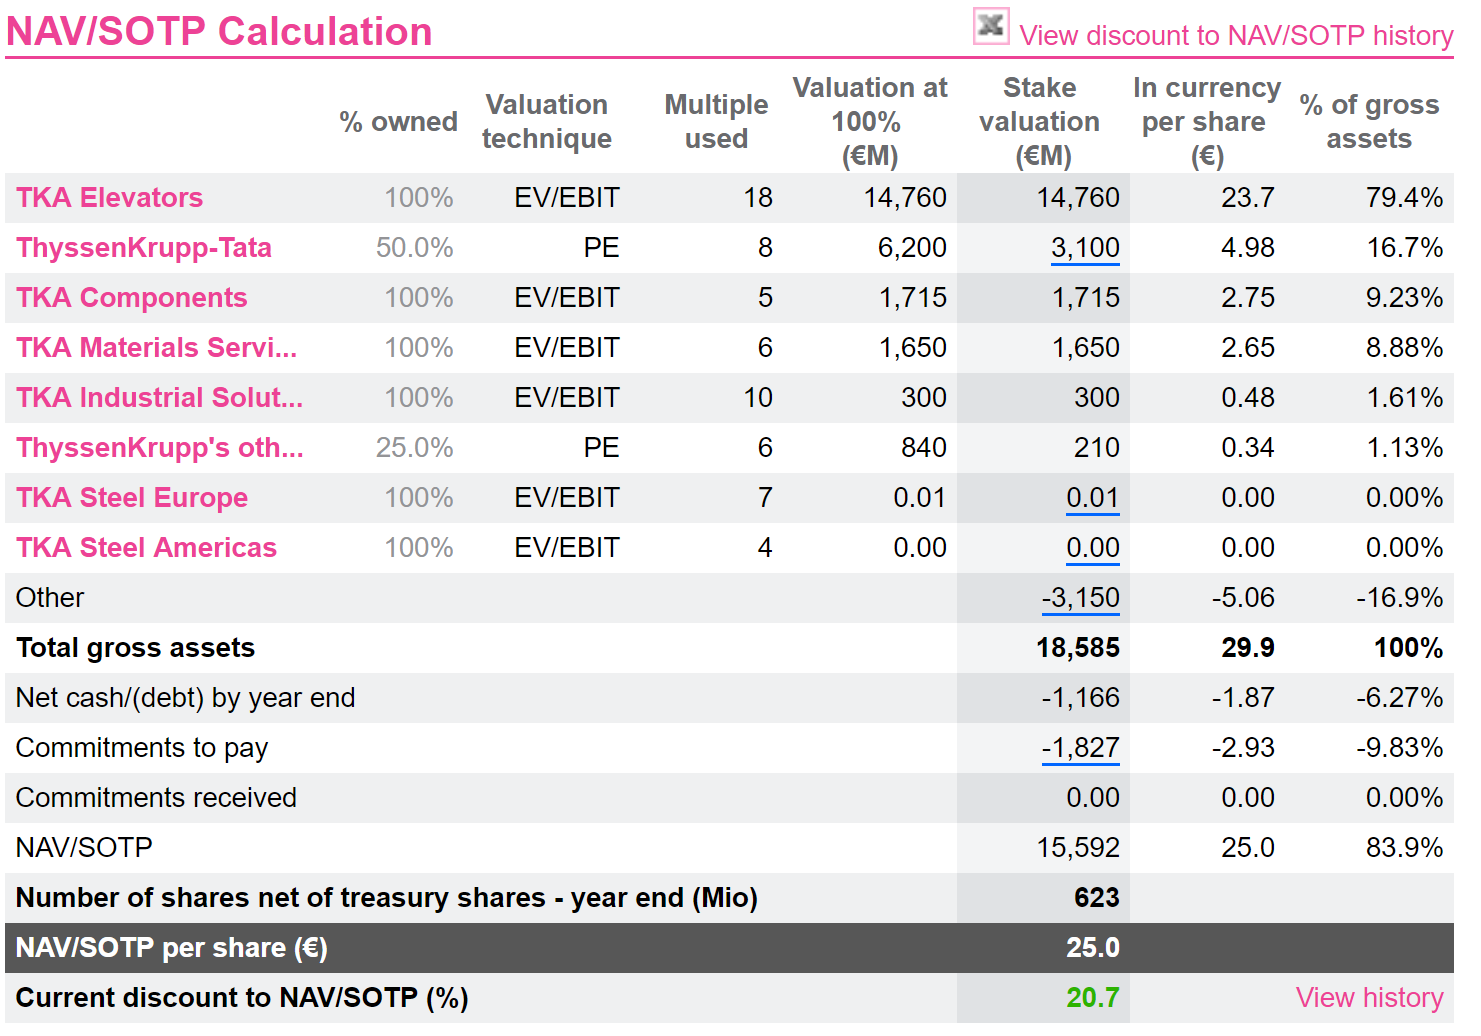This screenshot has width=1481, height=1036.
Task: Select the 4.98 per share value
Action: [1248, 248]
